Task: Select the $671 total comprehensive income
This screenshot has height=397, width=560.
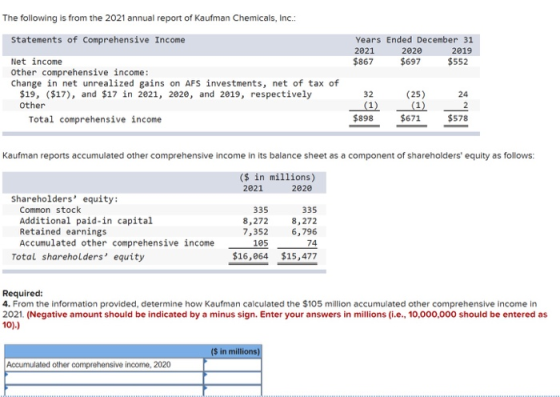Action: pos(410,118)
